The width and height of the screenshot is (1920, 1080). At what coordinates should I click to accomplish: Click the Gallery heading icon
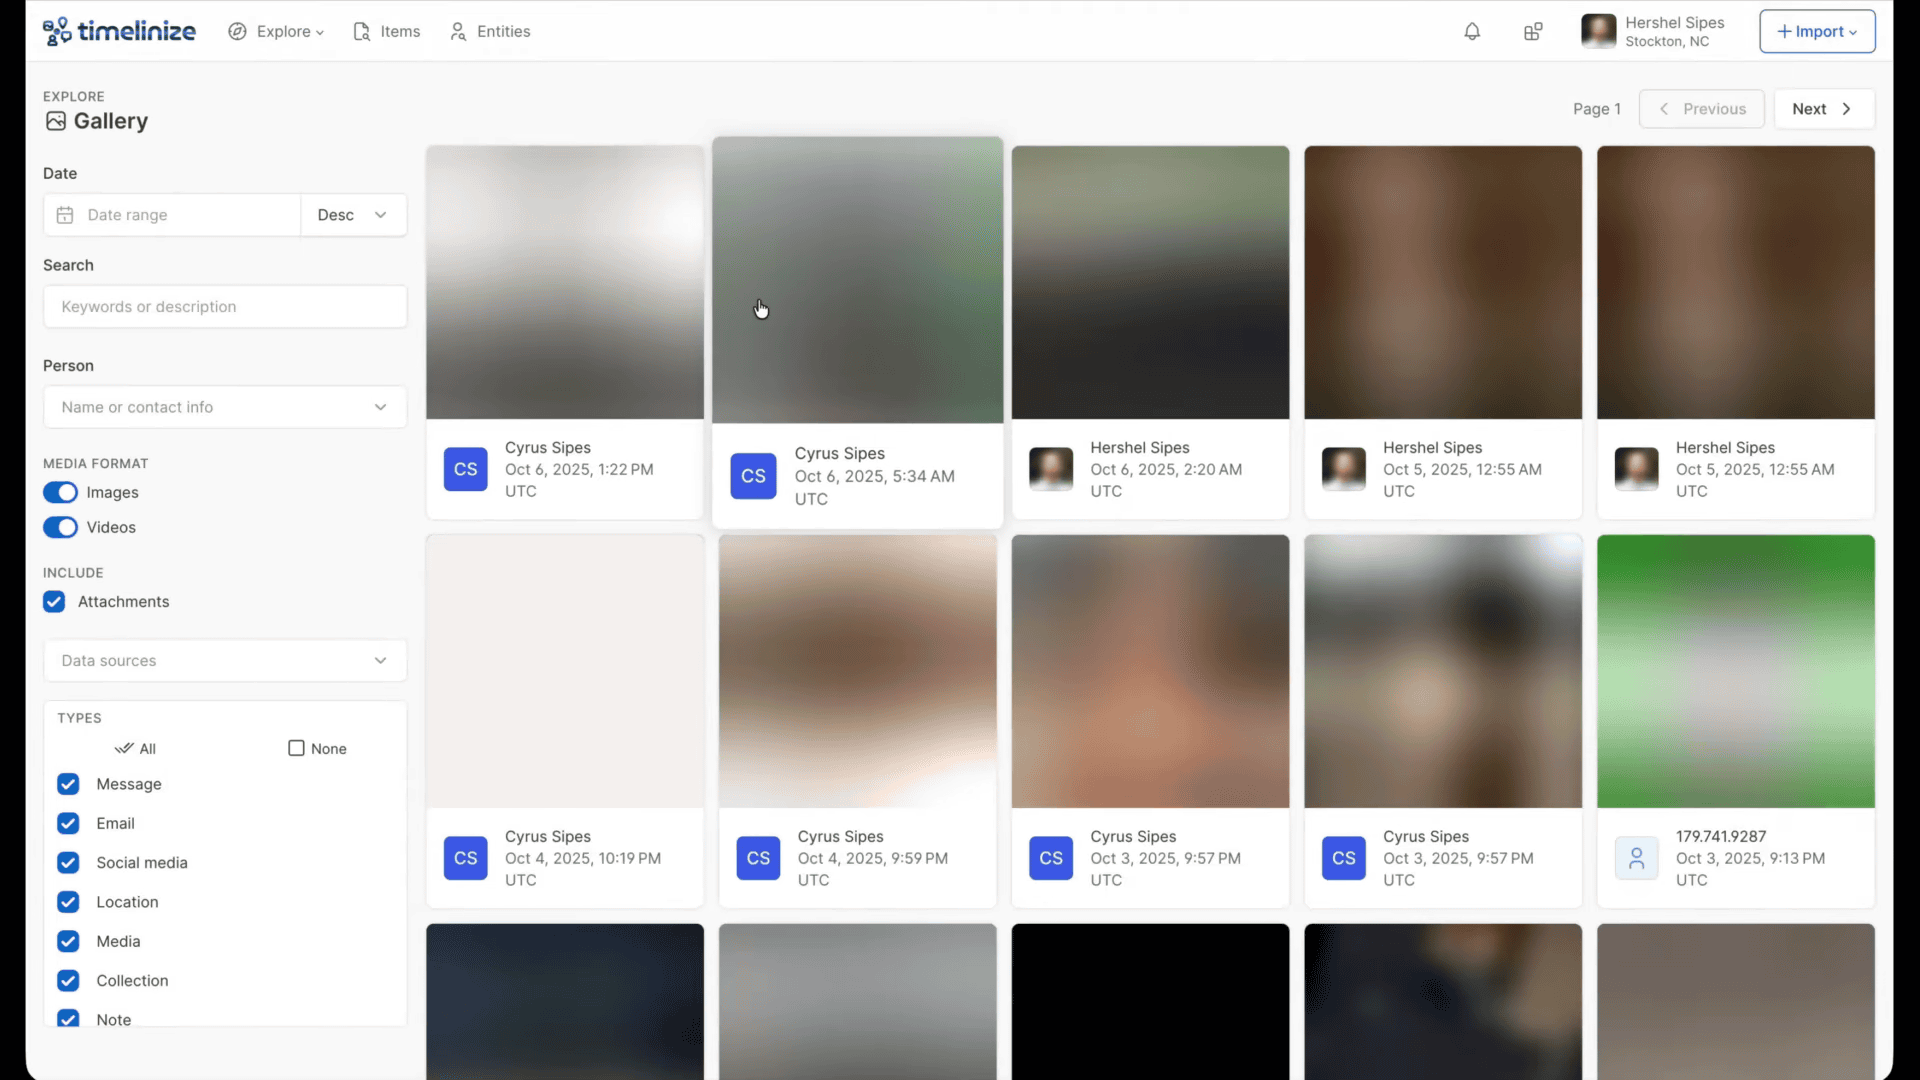56,121
